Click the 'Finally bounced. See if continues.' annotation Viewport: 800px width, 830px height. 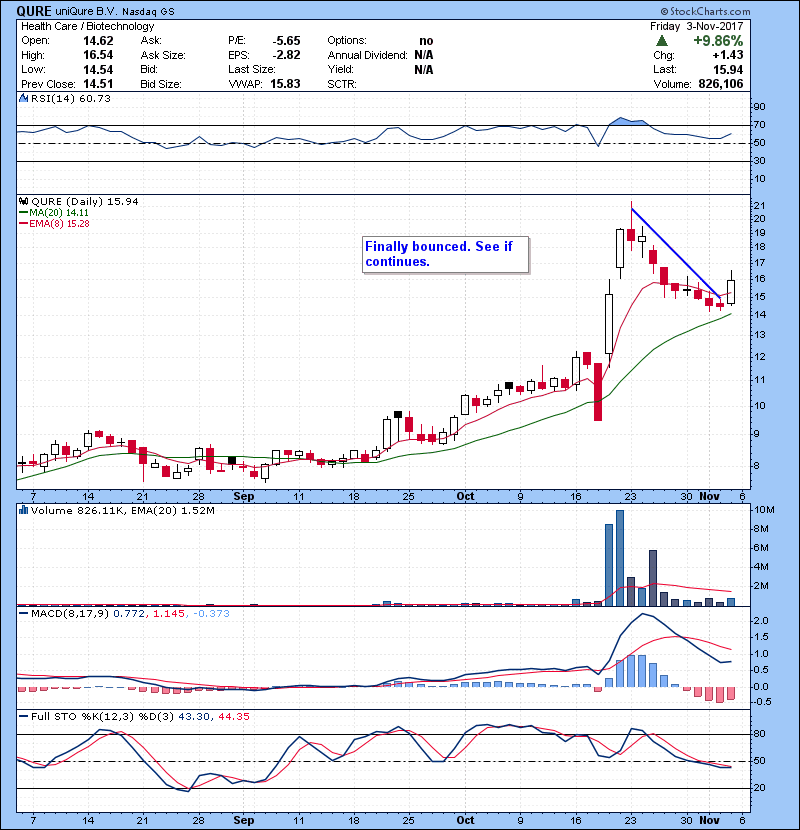(445, 254)
